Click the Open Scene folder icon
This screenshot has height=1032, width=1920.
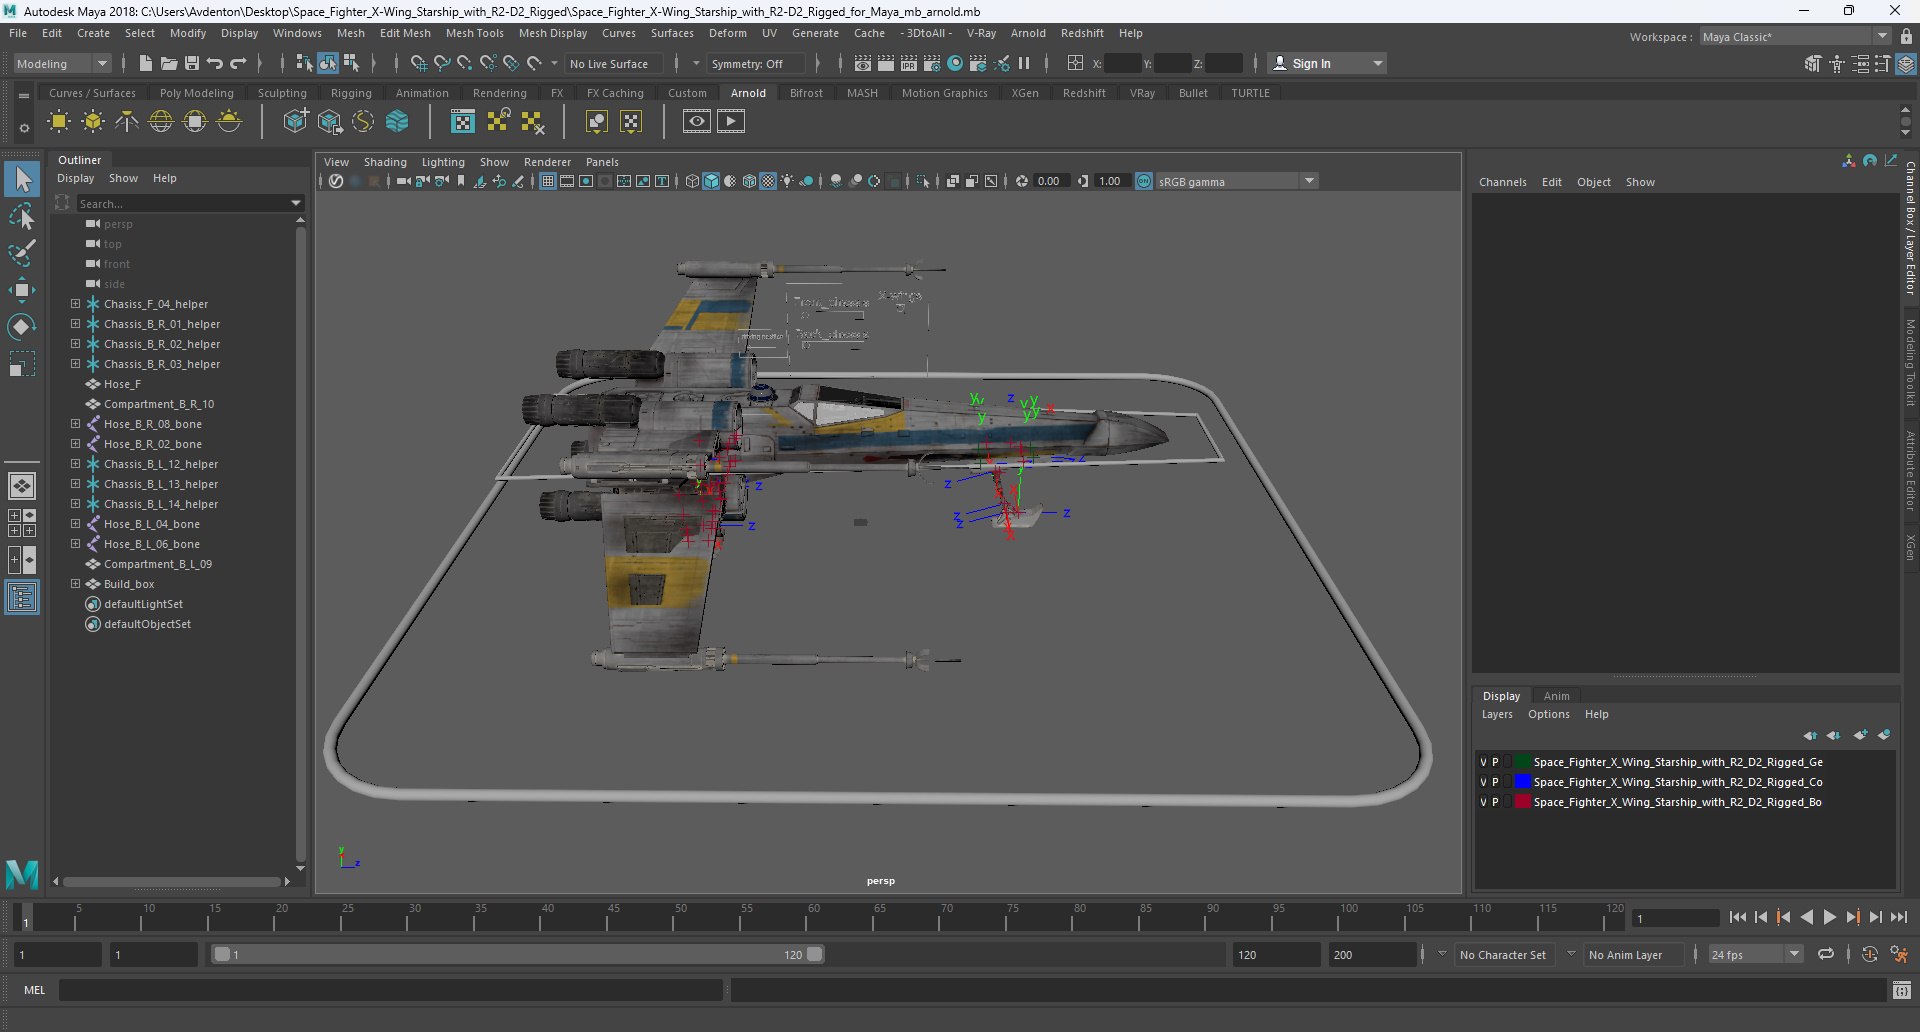click(169, 63)
